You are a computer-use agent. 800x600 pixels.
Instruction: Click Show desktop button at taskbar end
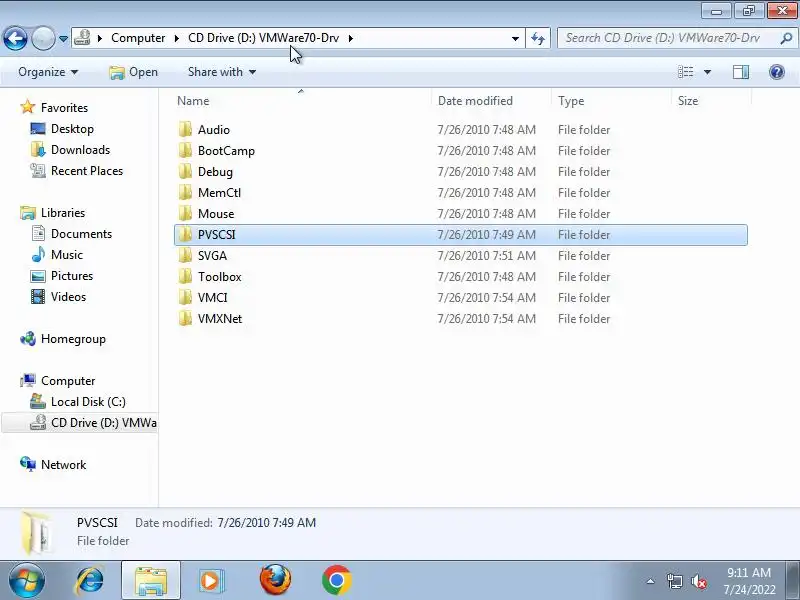pyautogui.click(x=793, y=580)
